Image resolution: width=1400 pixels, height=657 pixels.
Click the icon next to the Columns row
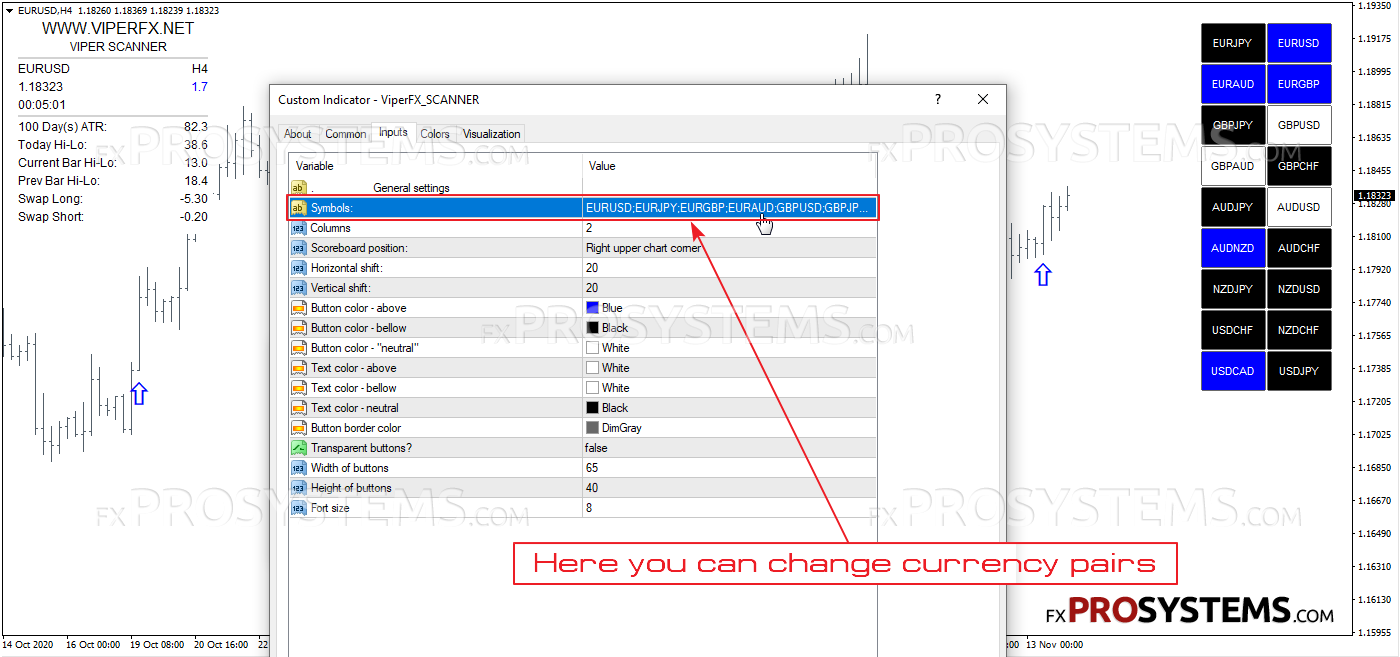click(x=298, y=228)
